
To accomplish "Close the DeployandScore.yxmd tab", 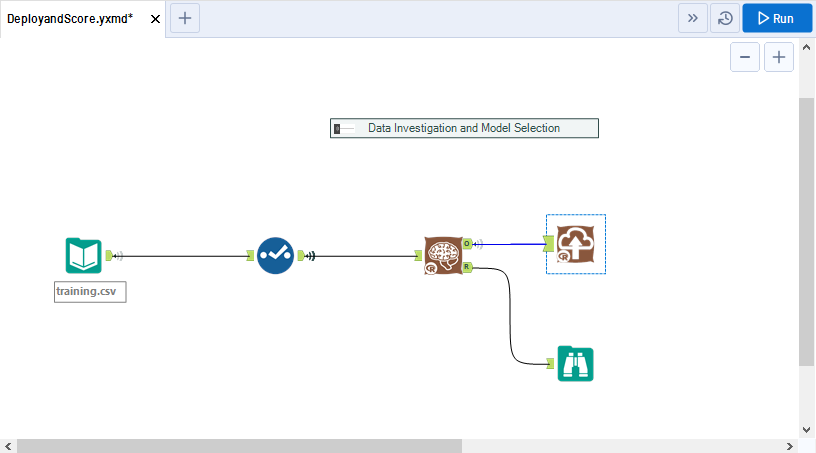I will pyautogui.click(x=155, y=19).
